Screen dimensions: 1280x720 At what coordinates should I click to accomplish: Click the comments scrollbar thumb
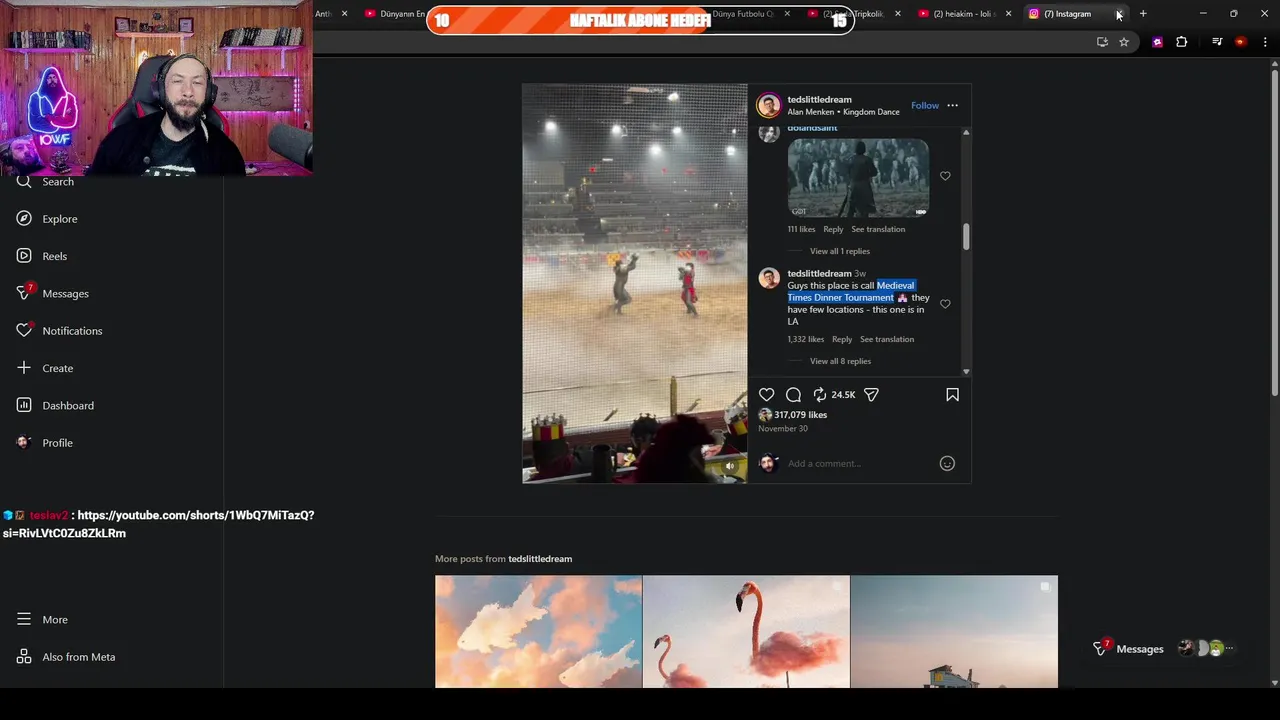[x=966, y=237]
